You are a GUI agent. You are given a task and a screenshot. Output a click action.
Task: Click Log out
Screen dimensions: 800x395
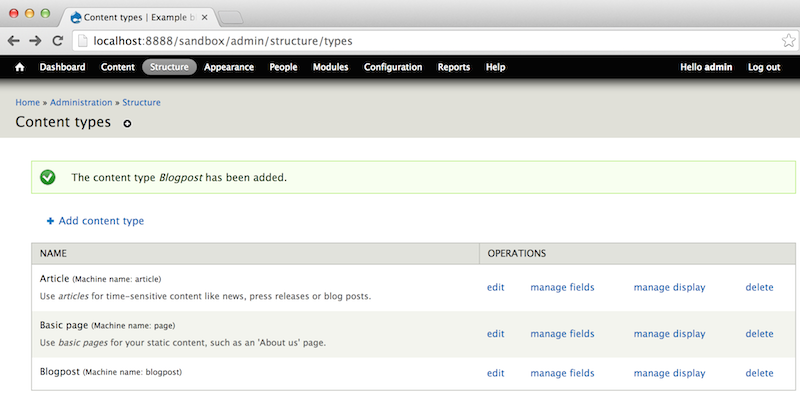click(764, 67)
